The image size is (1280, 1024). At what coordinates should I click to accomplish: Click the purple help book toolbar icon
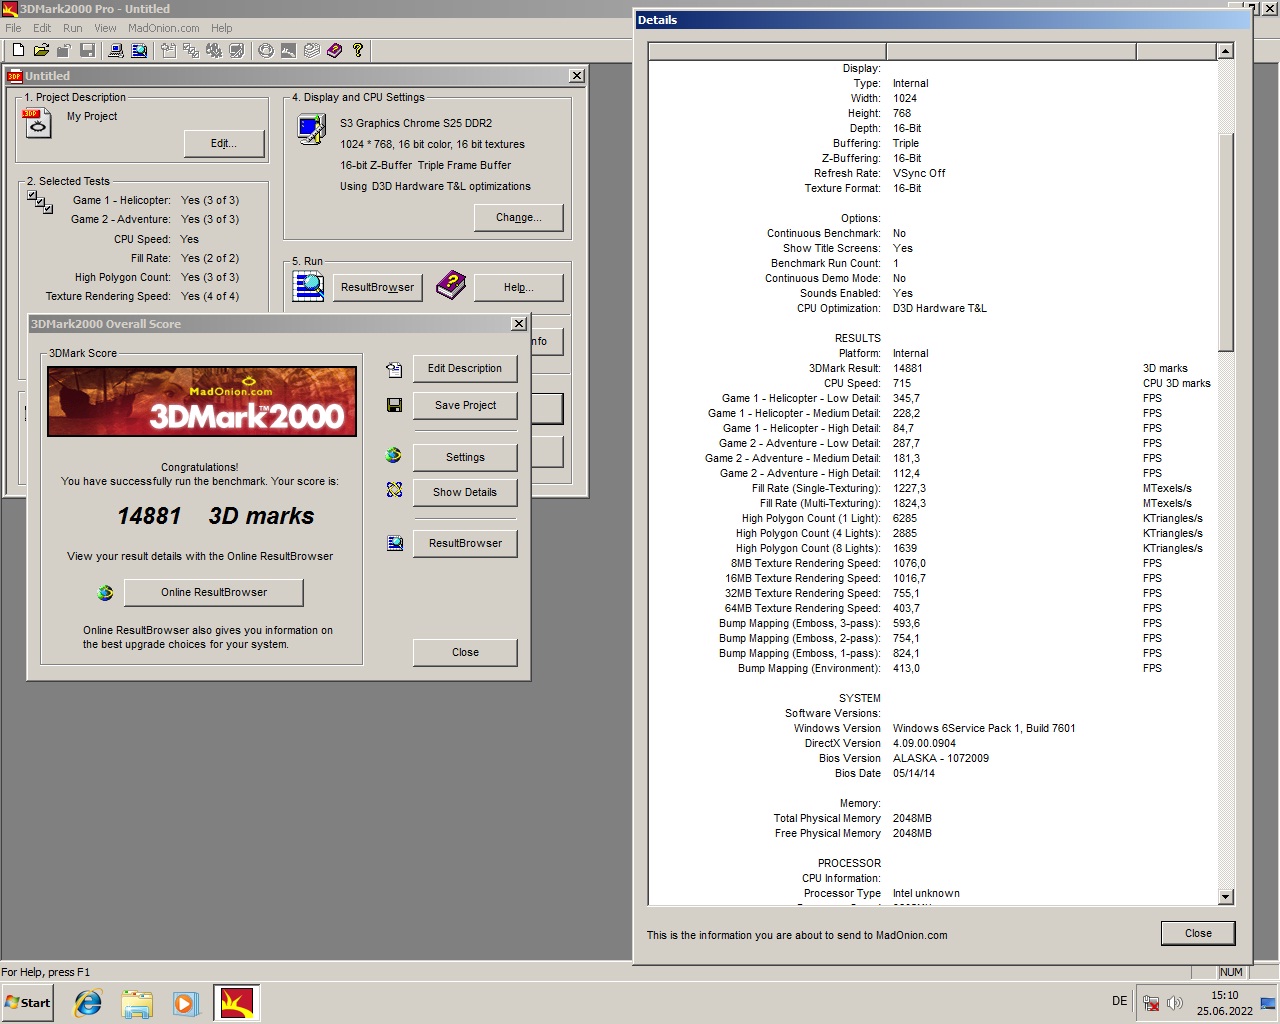coord(335,50)
